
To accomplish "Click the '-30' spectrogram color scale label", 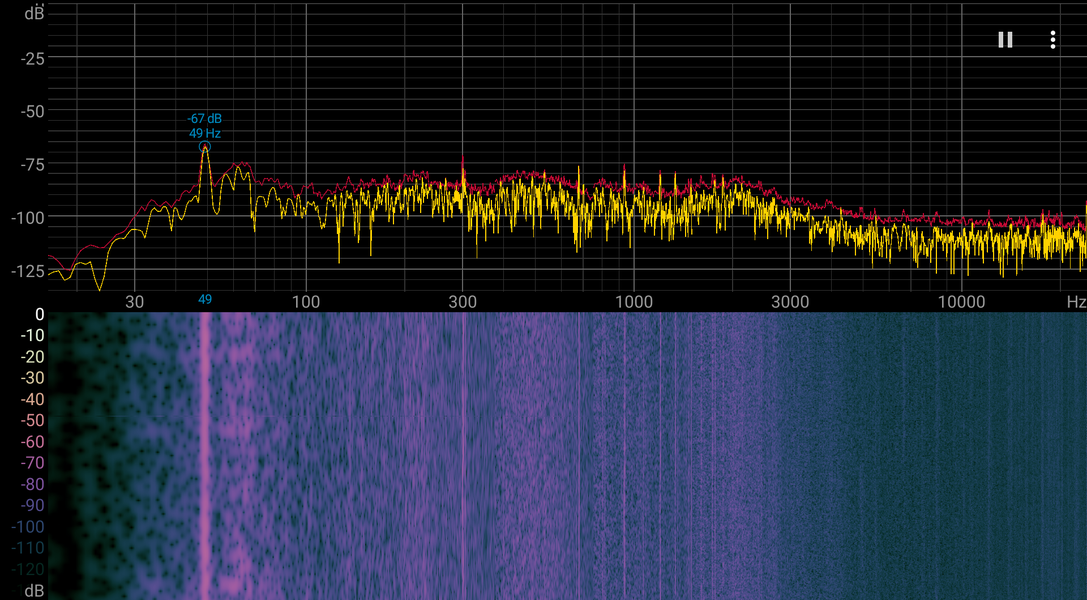I will click(31, 378).
